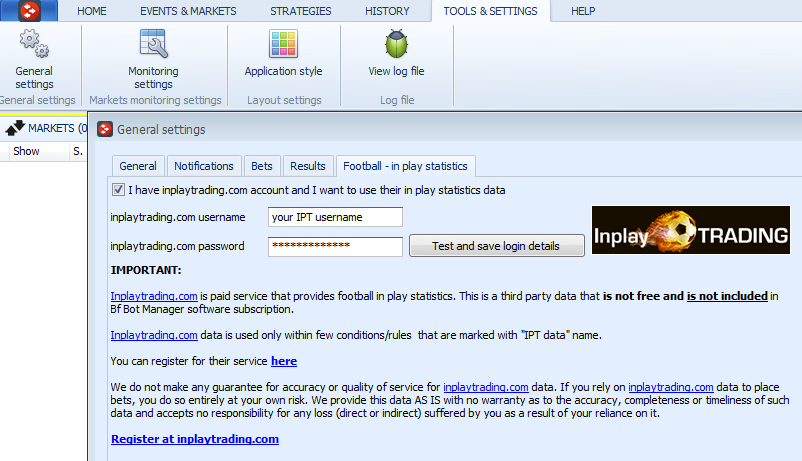Open Application style color grid icon
This screenshot has height=461, width=802.
[283, 43]
